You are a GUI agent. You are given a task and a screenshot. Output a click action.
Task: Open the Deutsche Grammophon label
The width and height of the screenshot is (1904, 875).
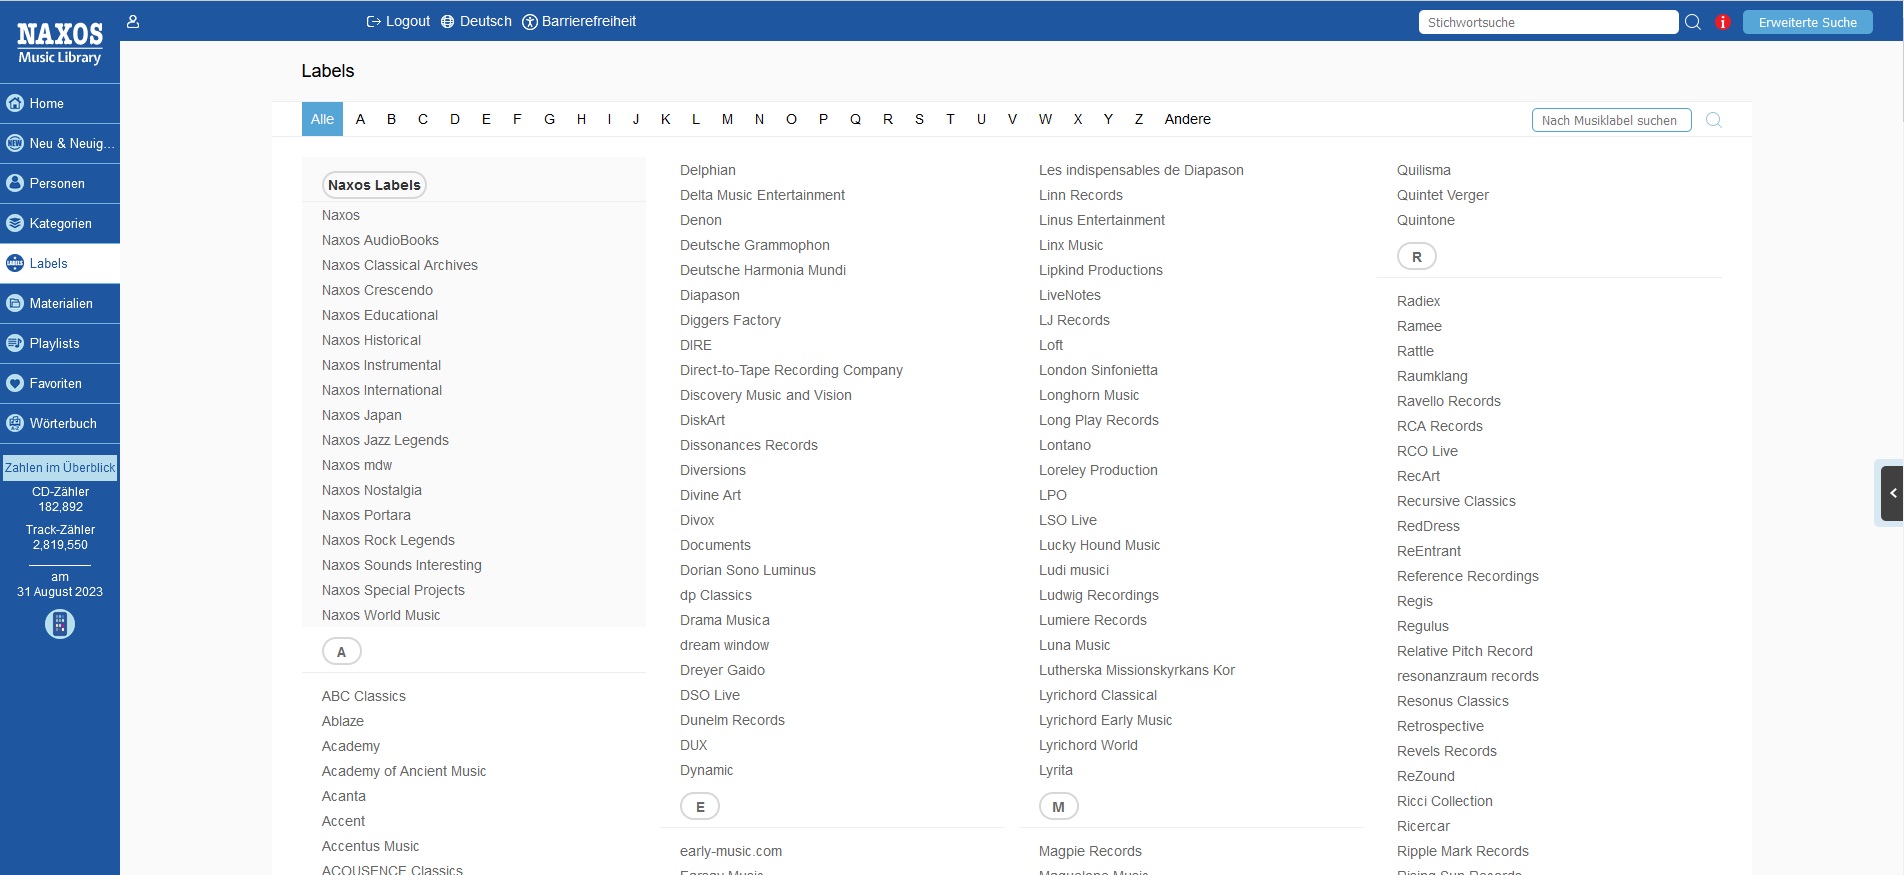pyautogui.click(x=754, y=245)
